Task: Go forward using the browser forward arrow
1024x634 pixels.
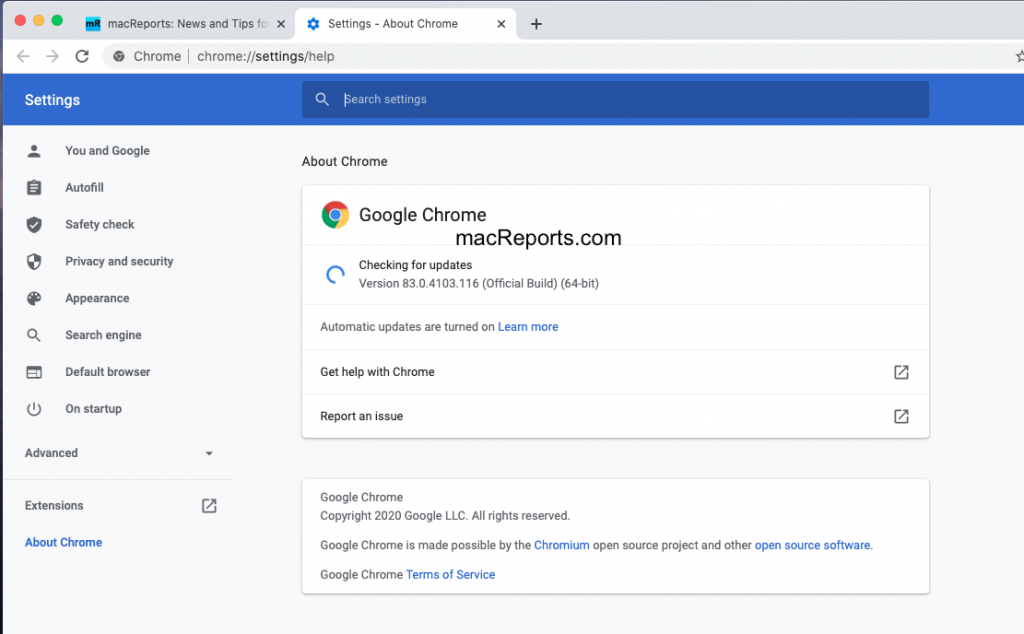Action: 52,56
